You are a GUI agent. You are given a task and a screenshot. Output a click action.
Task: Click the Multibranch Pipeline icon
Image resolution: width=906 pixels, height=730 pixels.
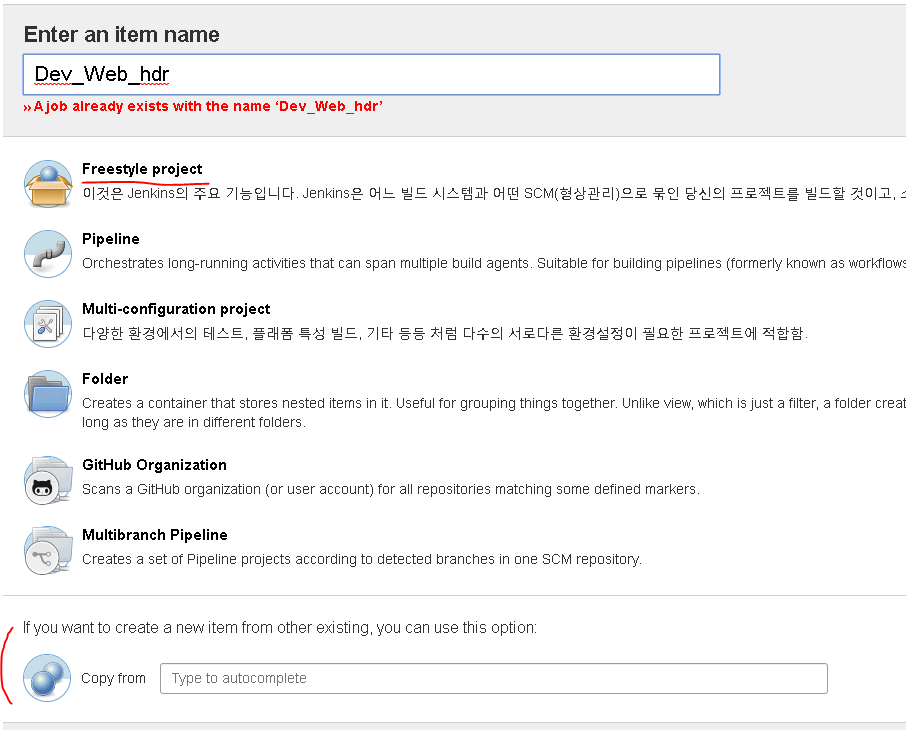point(48,550)
